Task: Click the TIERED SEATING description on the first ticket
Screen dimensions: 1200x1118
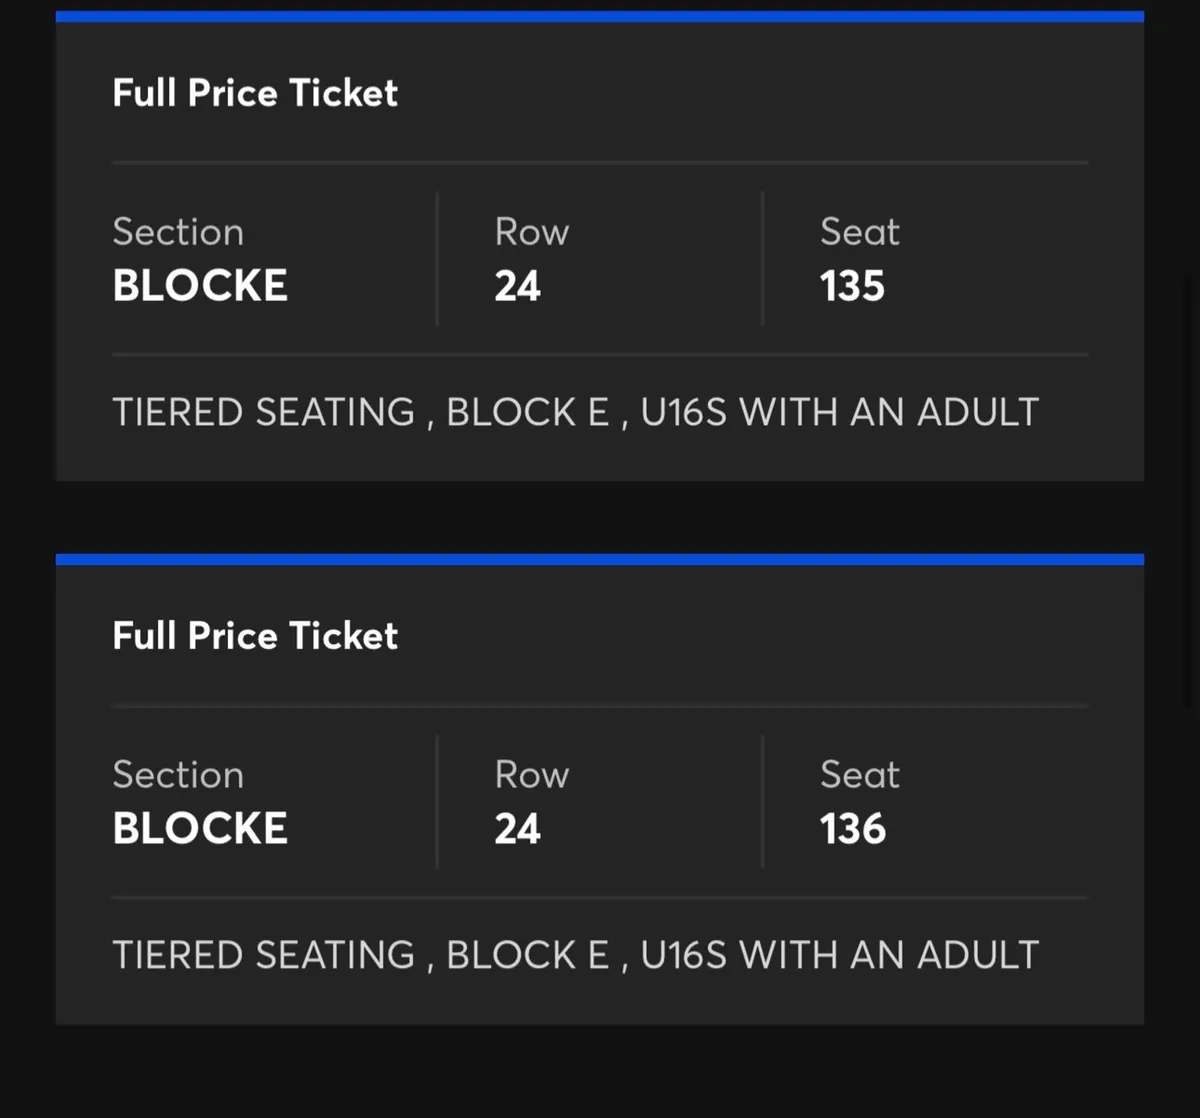Action: pos(263,411)
